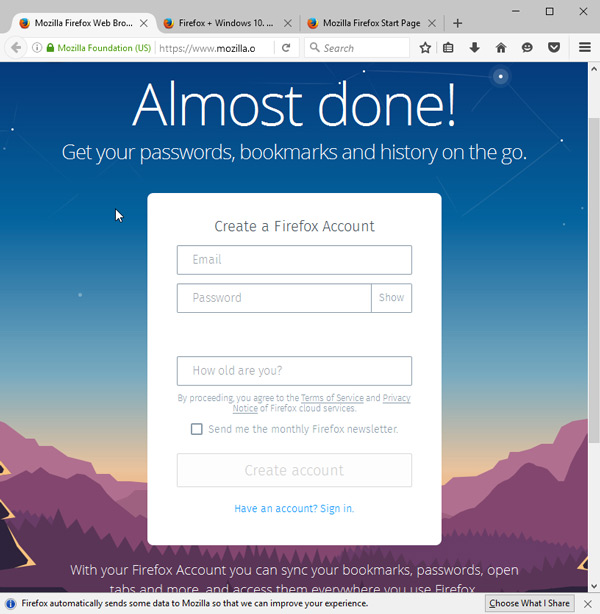This screenshot has width=600, height=614.
Task: Enable the monthly Firefox newsletter checkbox
Action: 197,429
